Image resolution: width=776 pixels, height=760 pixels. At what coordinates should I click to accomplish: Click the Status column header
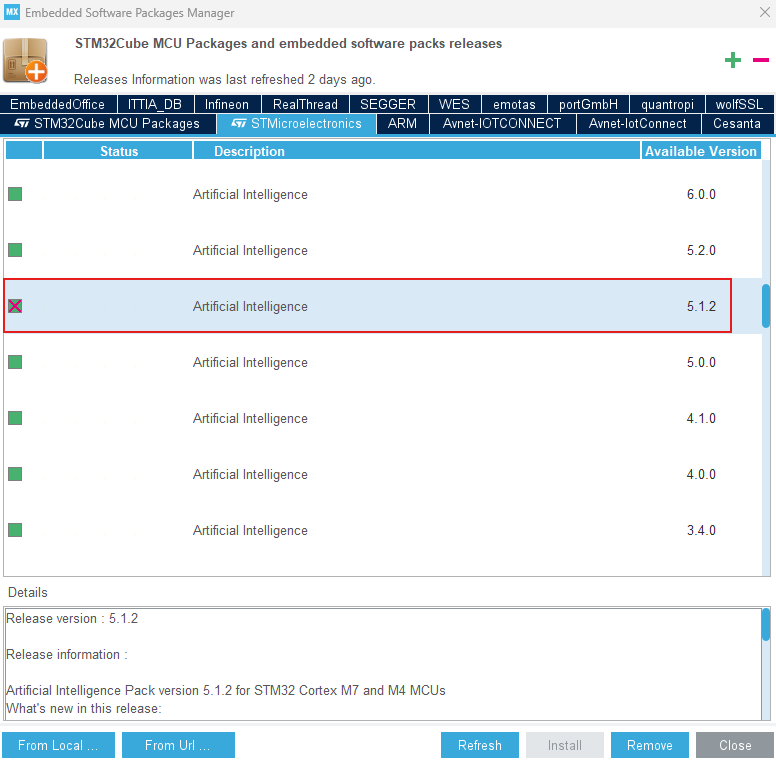tap(118, 151)
